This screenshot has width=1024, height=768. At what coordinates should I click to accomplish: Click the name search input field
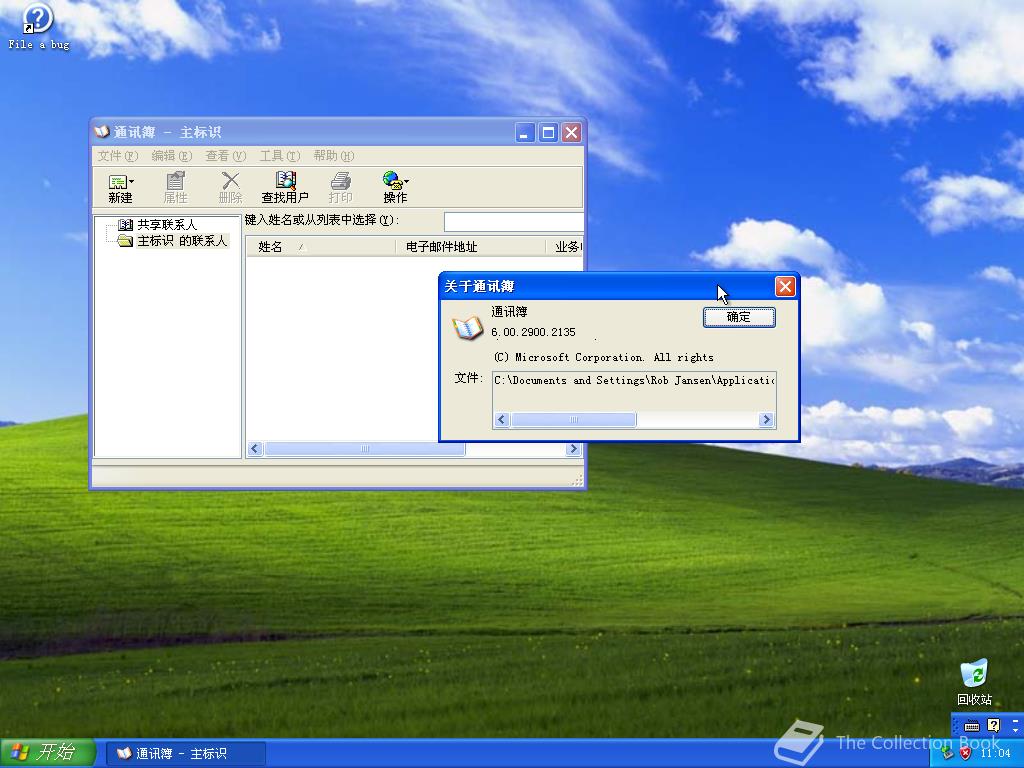pyautogui.click(x=513, y=221)
